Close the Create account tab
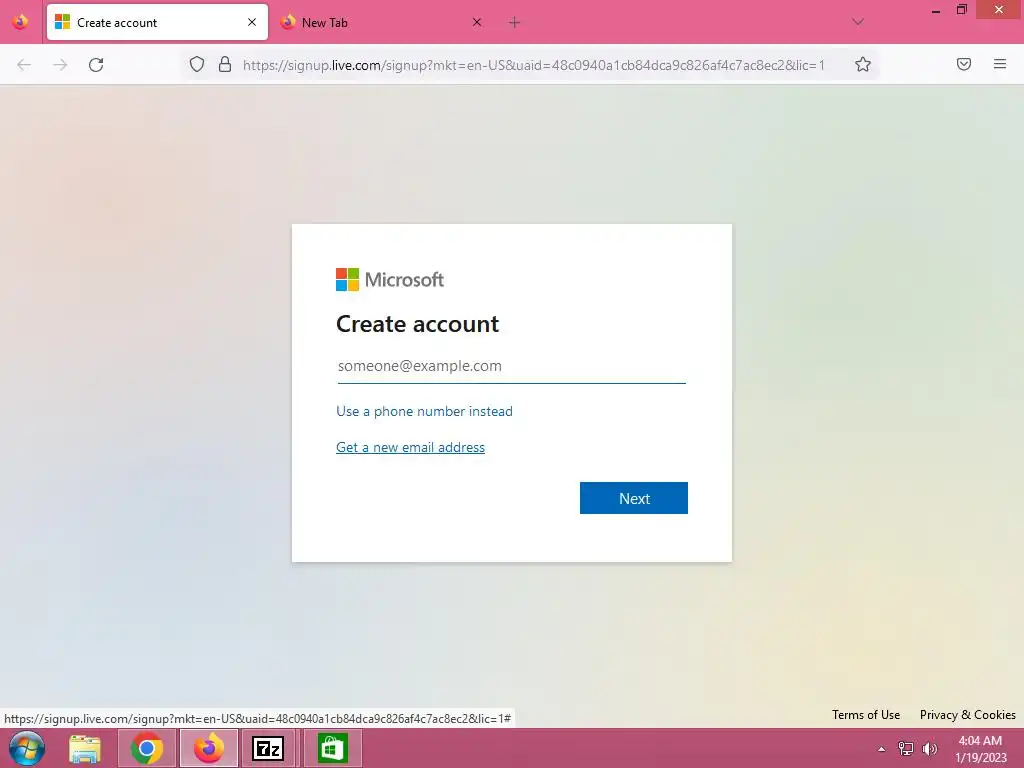Image resolution: width=1024 pixels, height=768 pixels. point(251,22)
